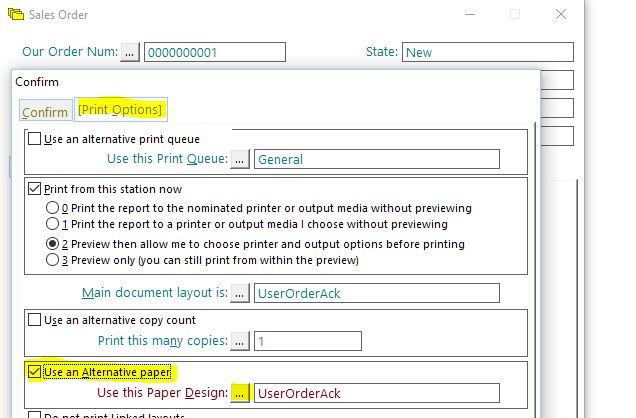Select the [Print Options] tab
Screen dimensions: 636x418
tap(120, 109)
